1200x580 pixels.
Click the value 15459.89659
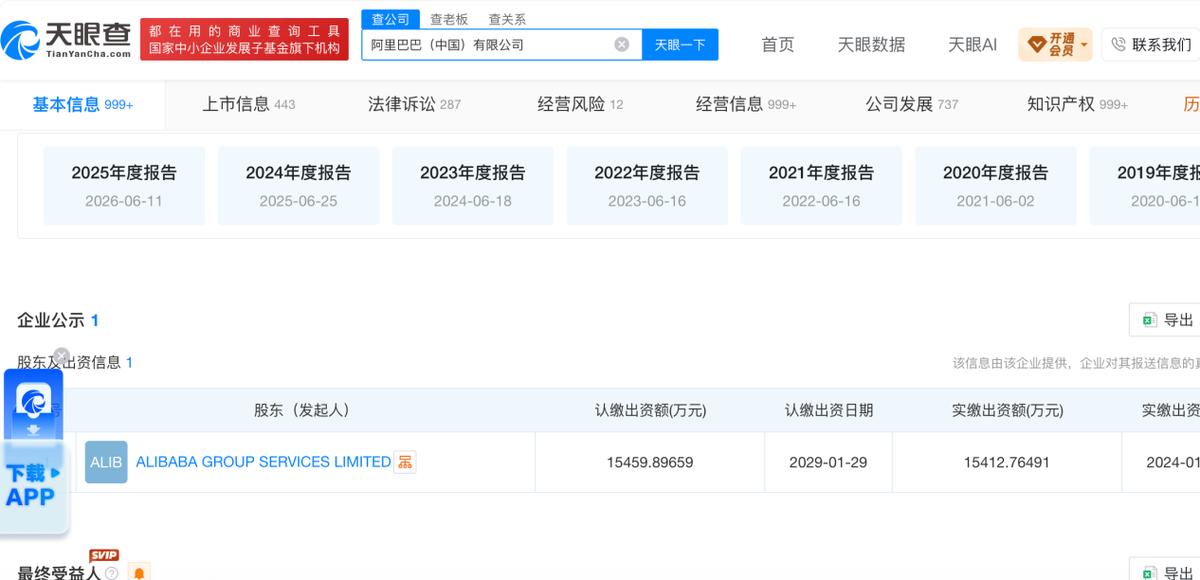(x=650, y=462)
